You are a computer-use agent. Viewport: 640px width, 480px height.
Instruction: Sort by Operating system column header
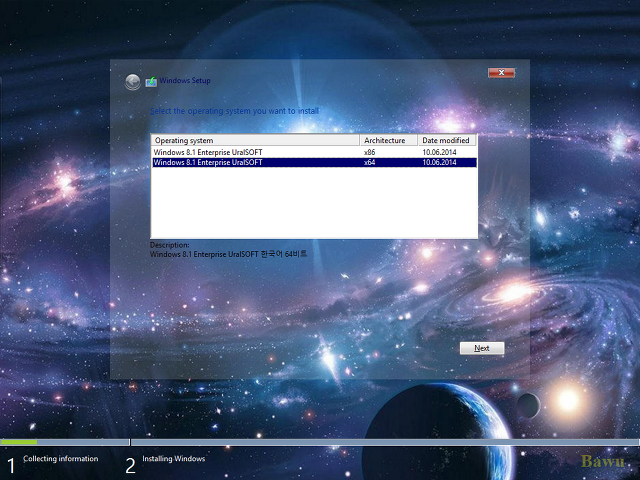click(x=256, y=140)
